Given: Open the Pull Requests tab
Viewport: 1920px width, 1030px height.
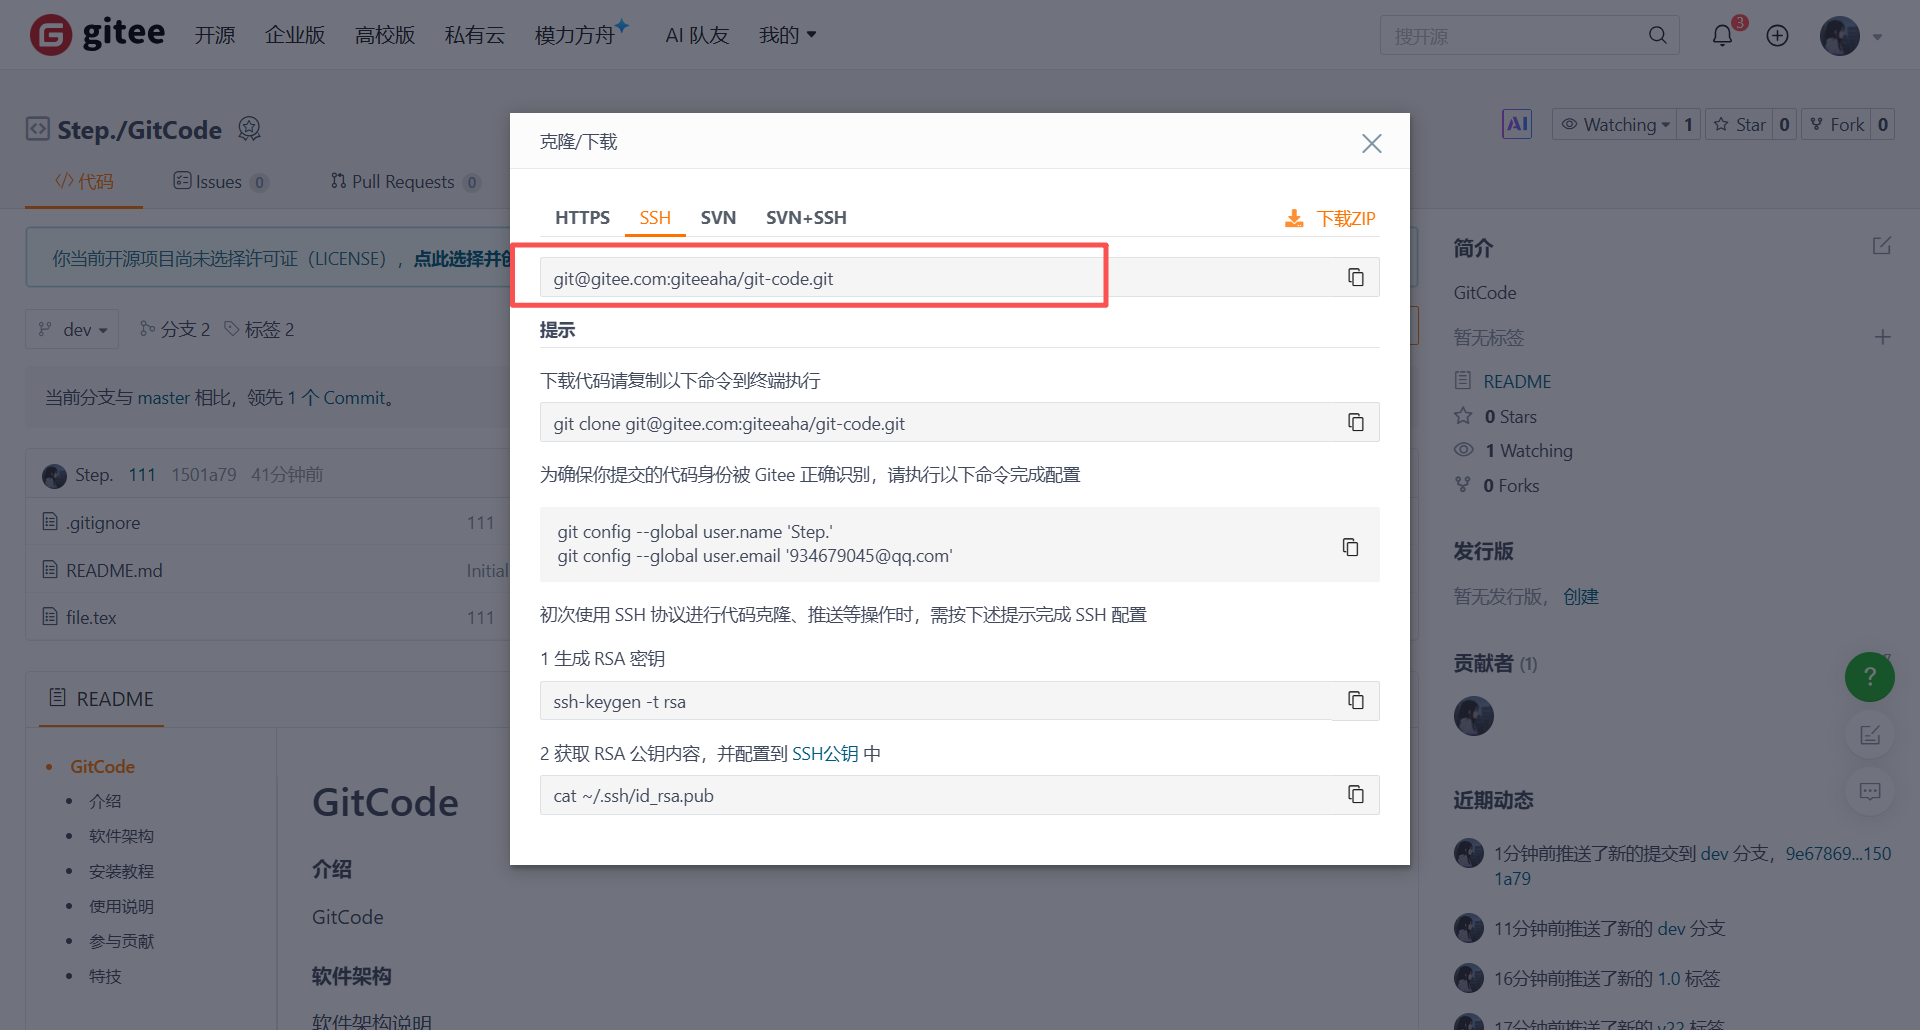Looking at the screenshot, I should tap(405, 181).
